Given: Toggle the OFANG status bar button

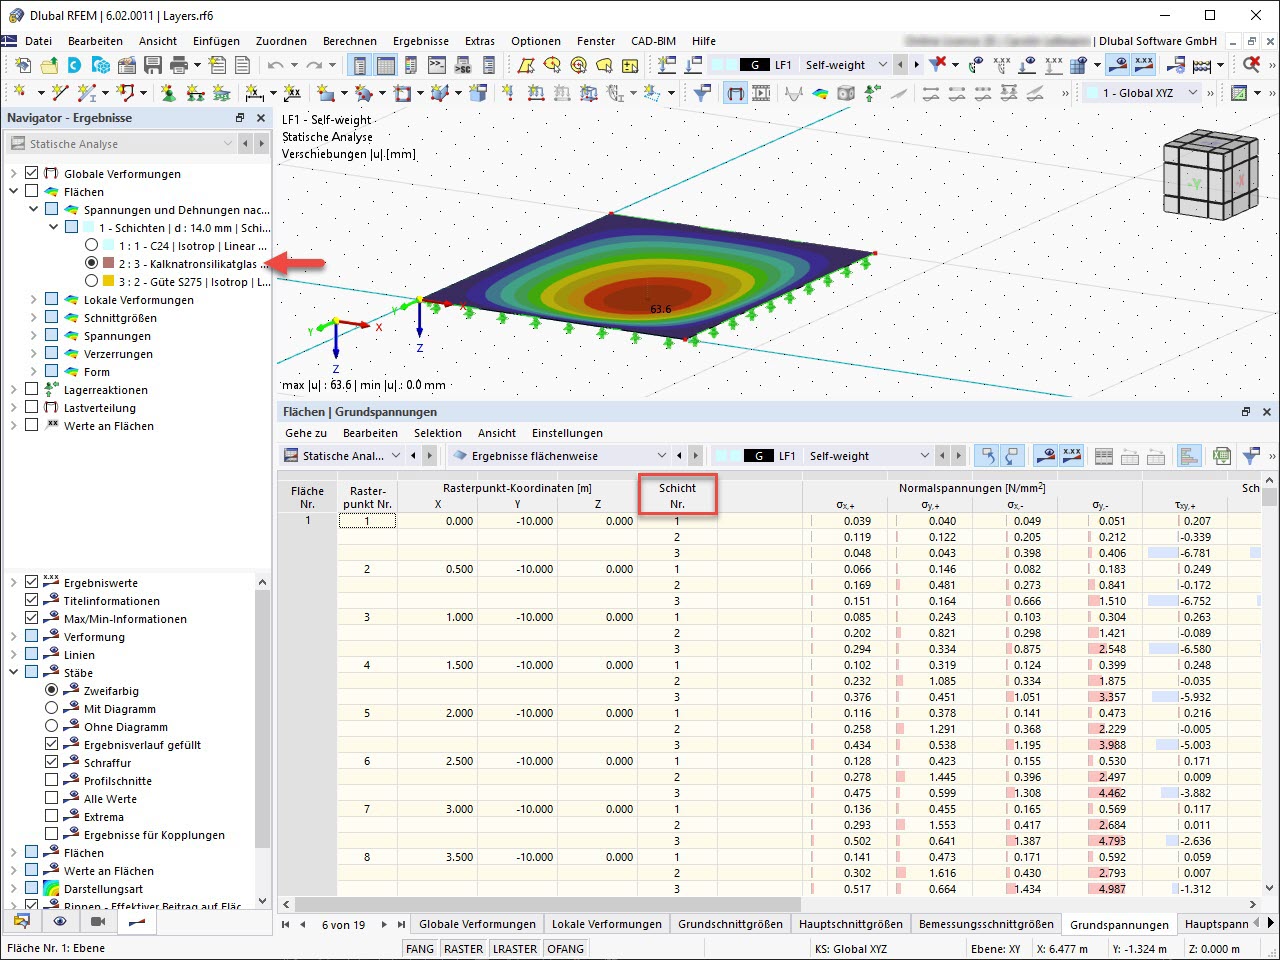Looking at the screenshot, I should 566,949.
